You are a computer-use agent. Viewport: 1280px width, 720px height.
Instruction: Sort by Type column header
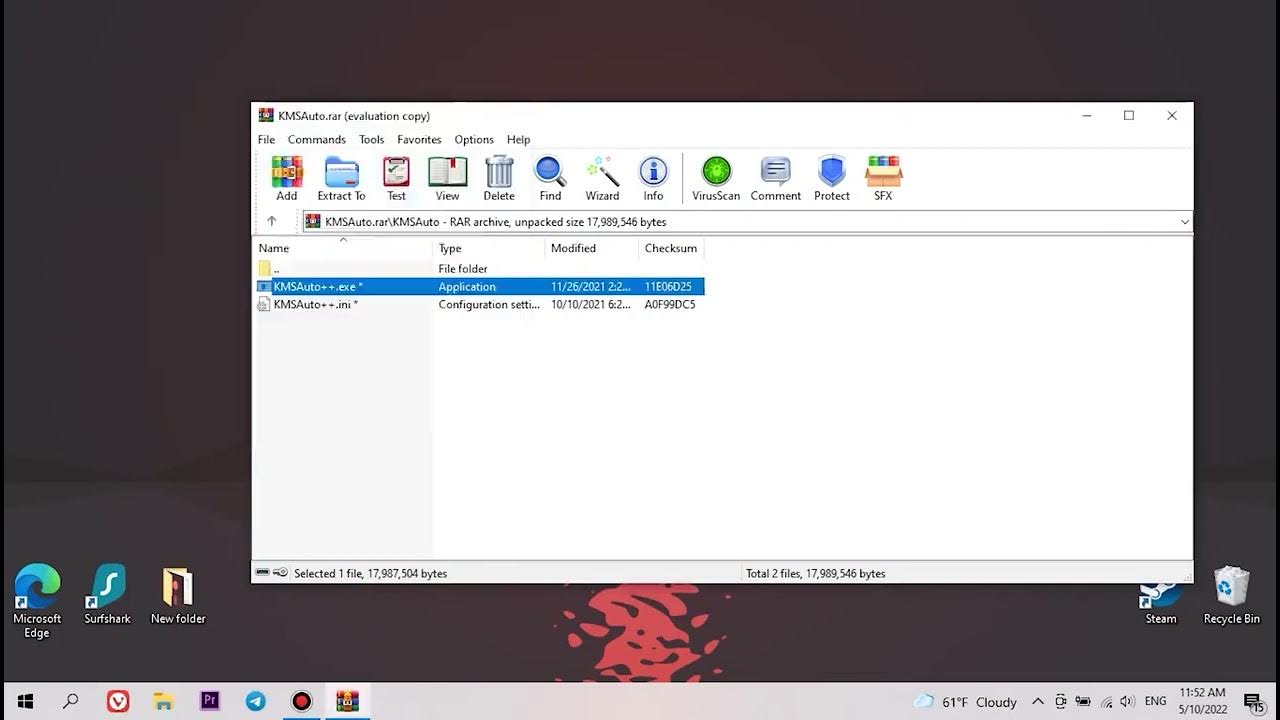click(489, 248)
